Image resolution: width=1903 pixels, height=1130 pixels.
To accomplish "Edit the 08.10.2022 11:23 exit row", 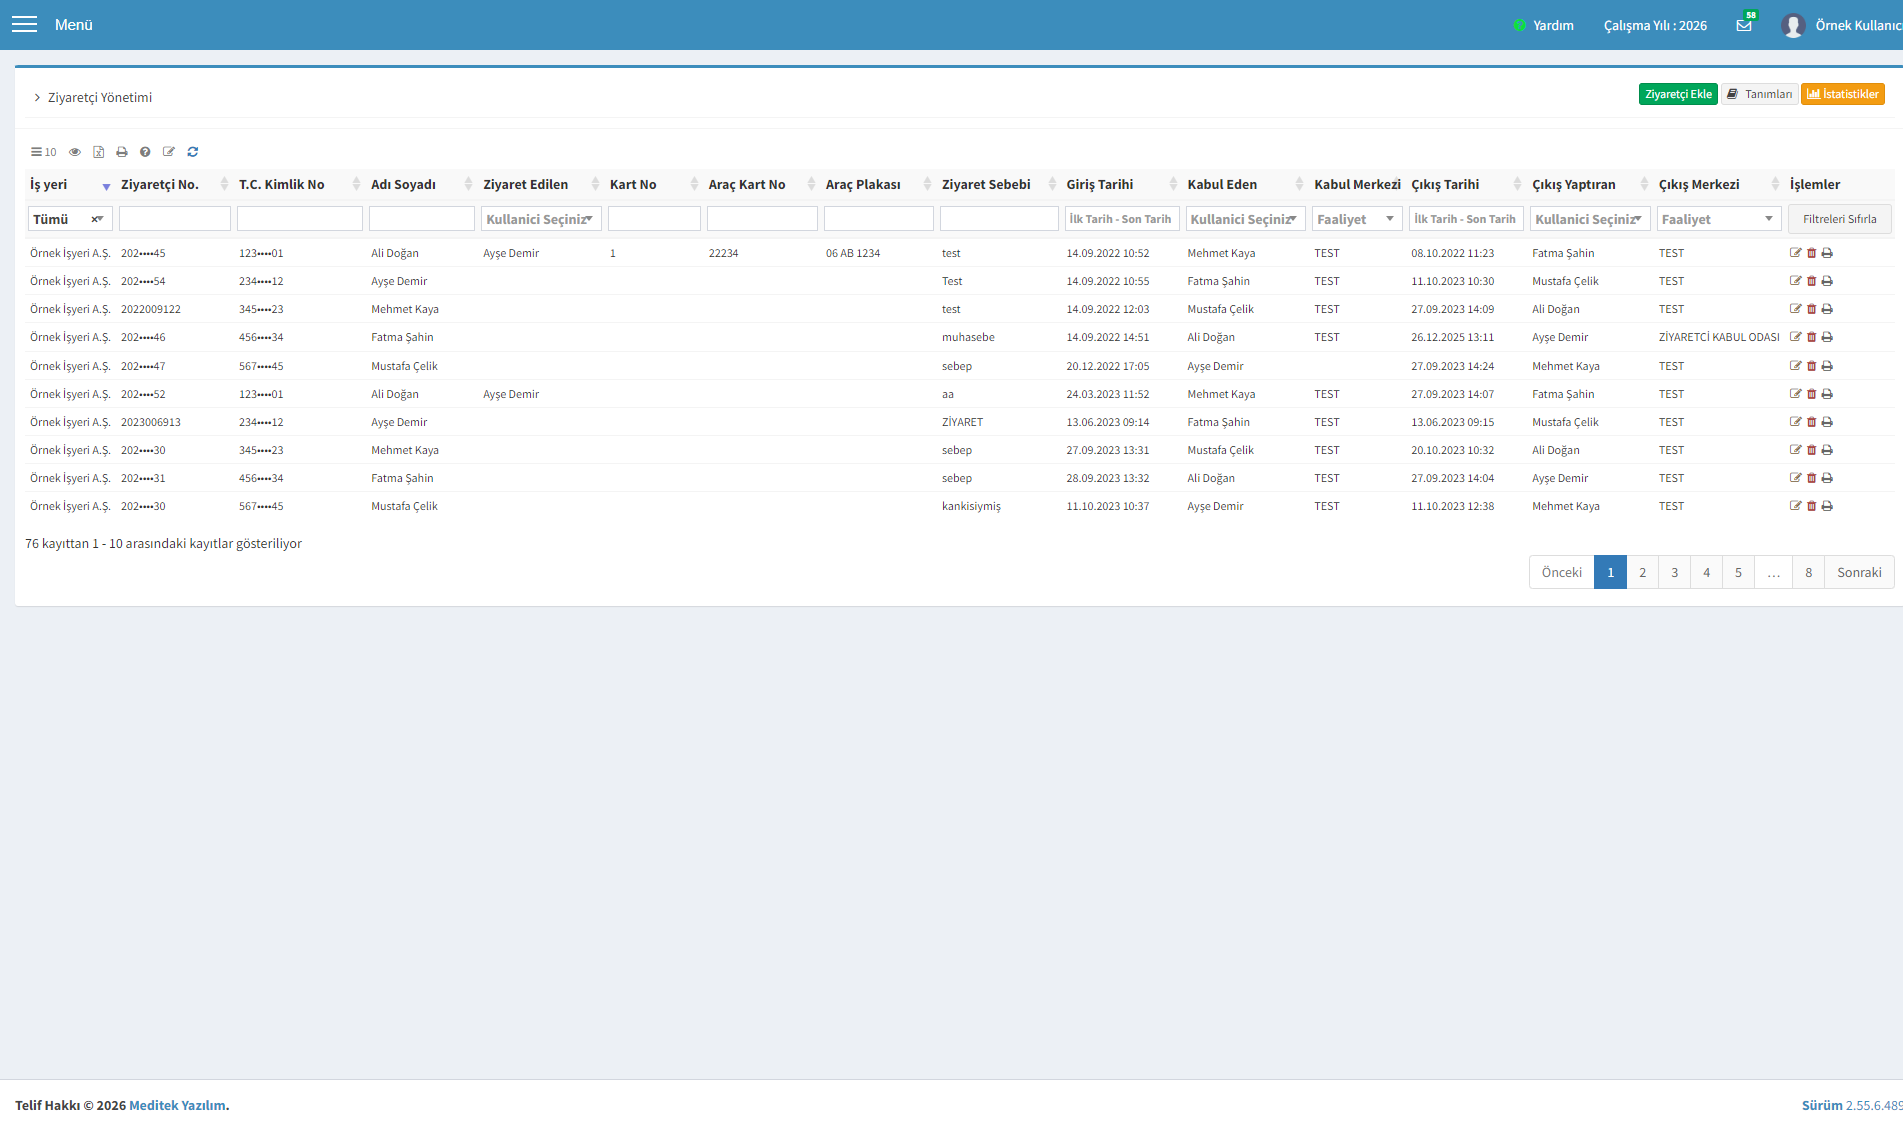I will (1795, 253).
